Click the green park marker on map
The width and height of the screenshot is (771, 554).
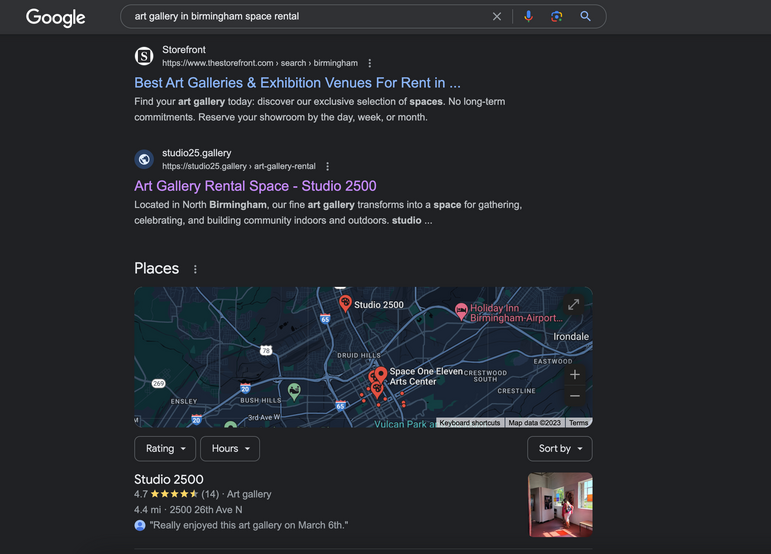click(x=294, y=392)
